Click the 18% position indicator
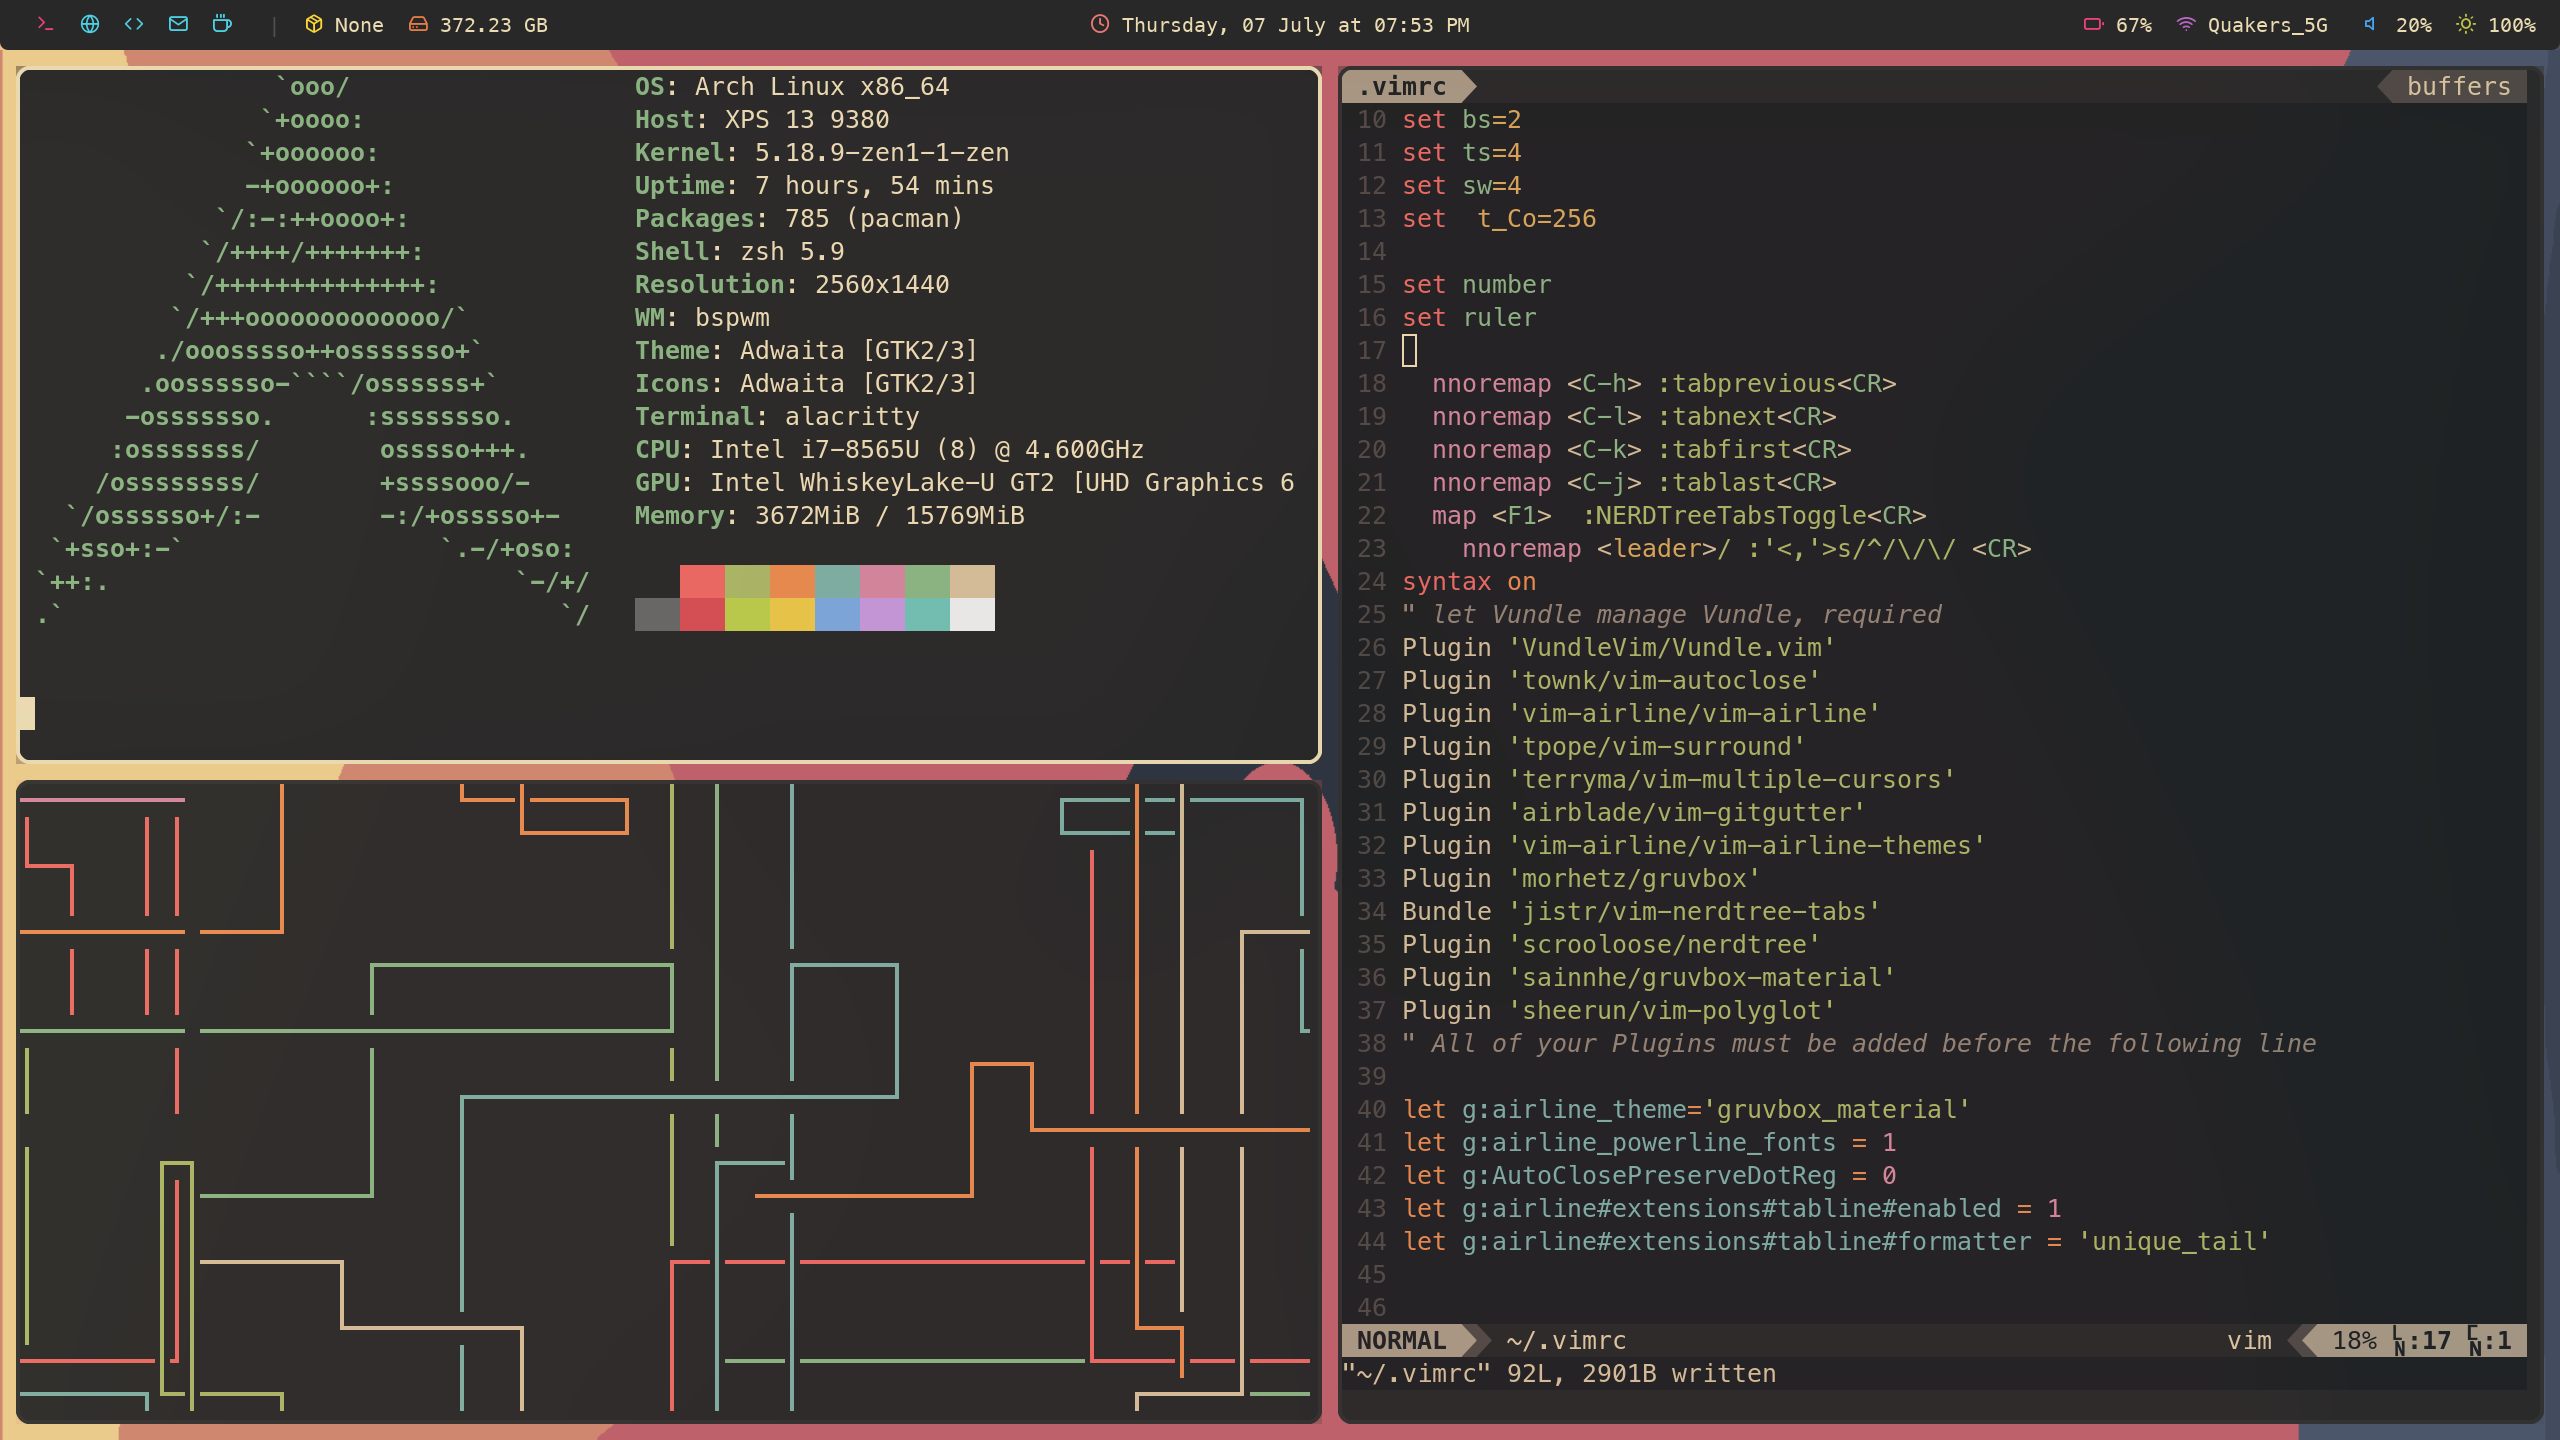 pyautogui.click(x=2354, y=1340)
